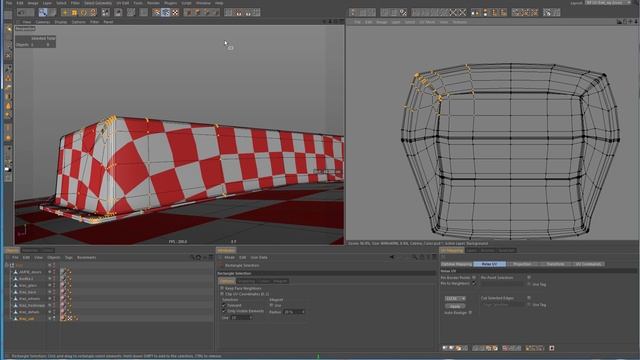Click the Apply button in Relax UV

[x=455, y=306]
